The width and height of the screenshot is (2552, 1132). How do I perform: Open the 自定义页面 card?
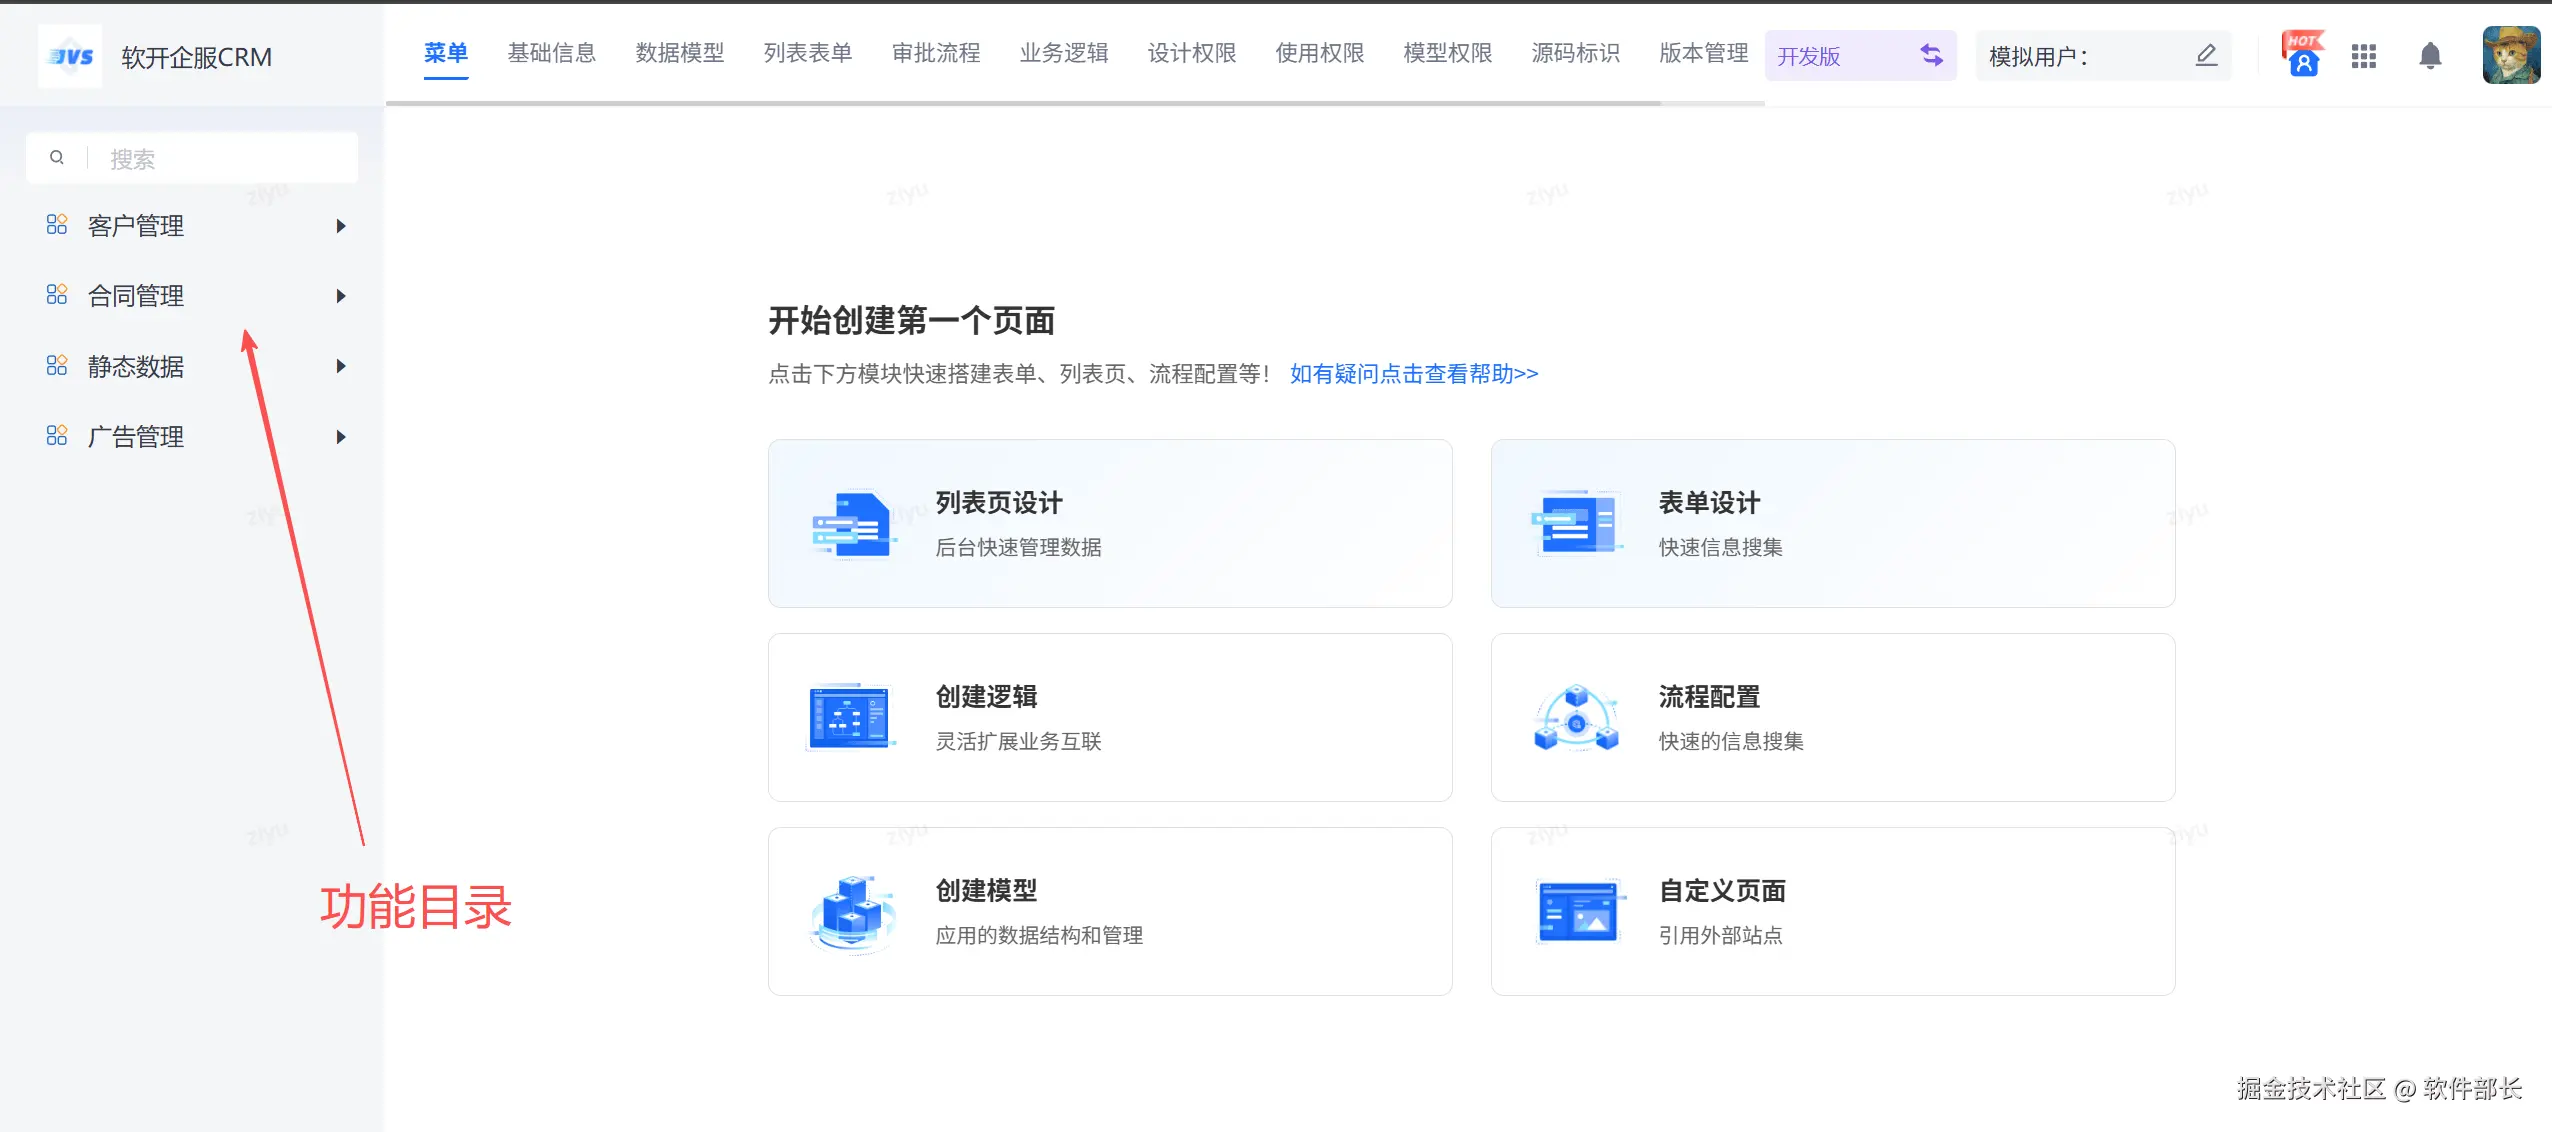pos(1832,911)
